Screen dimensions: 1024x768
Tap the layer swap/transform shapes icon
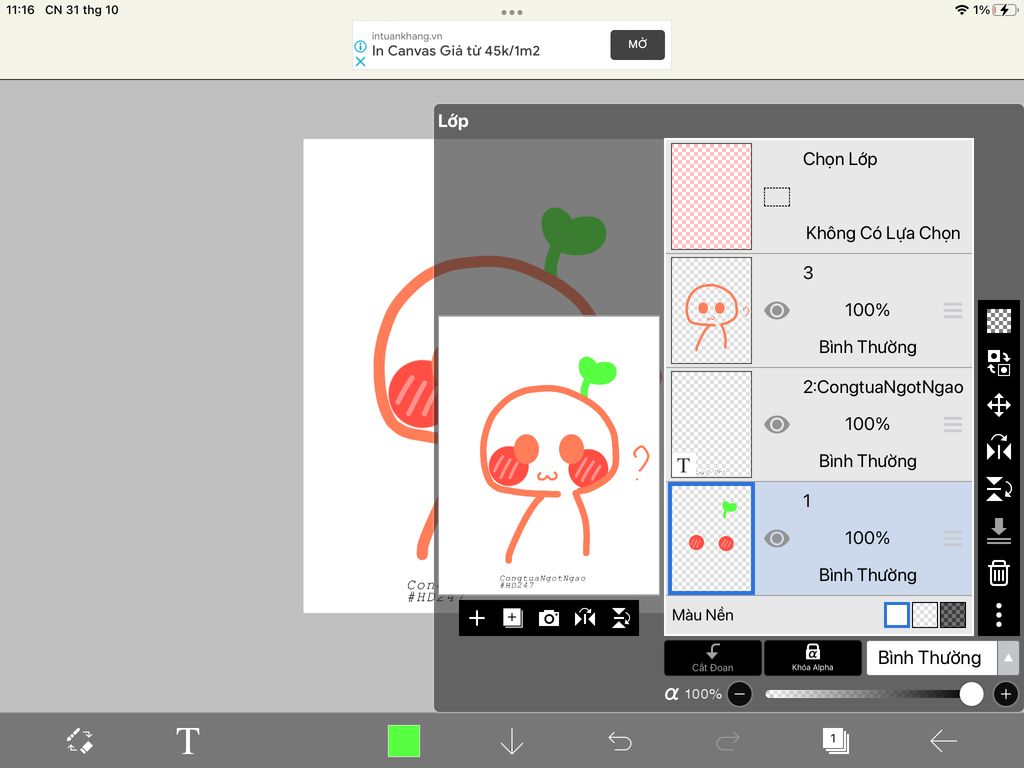pyautogui.click(x=999, y=362)
